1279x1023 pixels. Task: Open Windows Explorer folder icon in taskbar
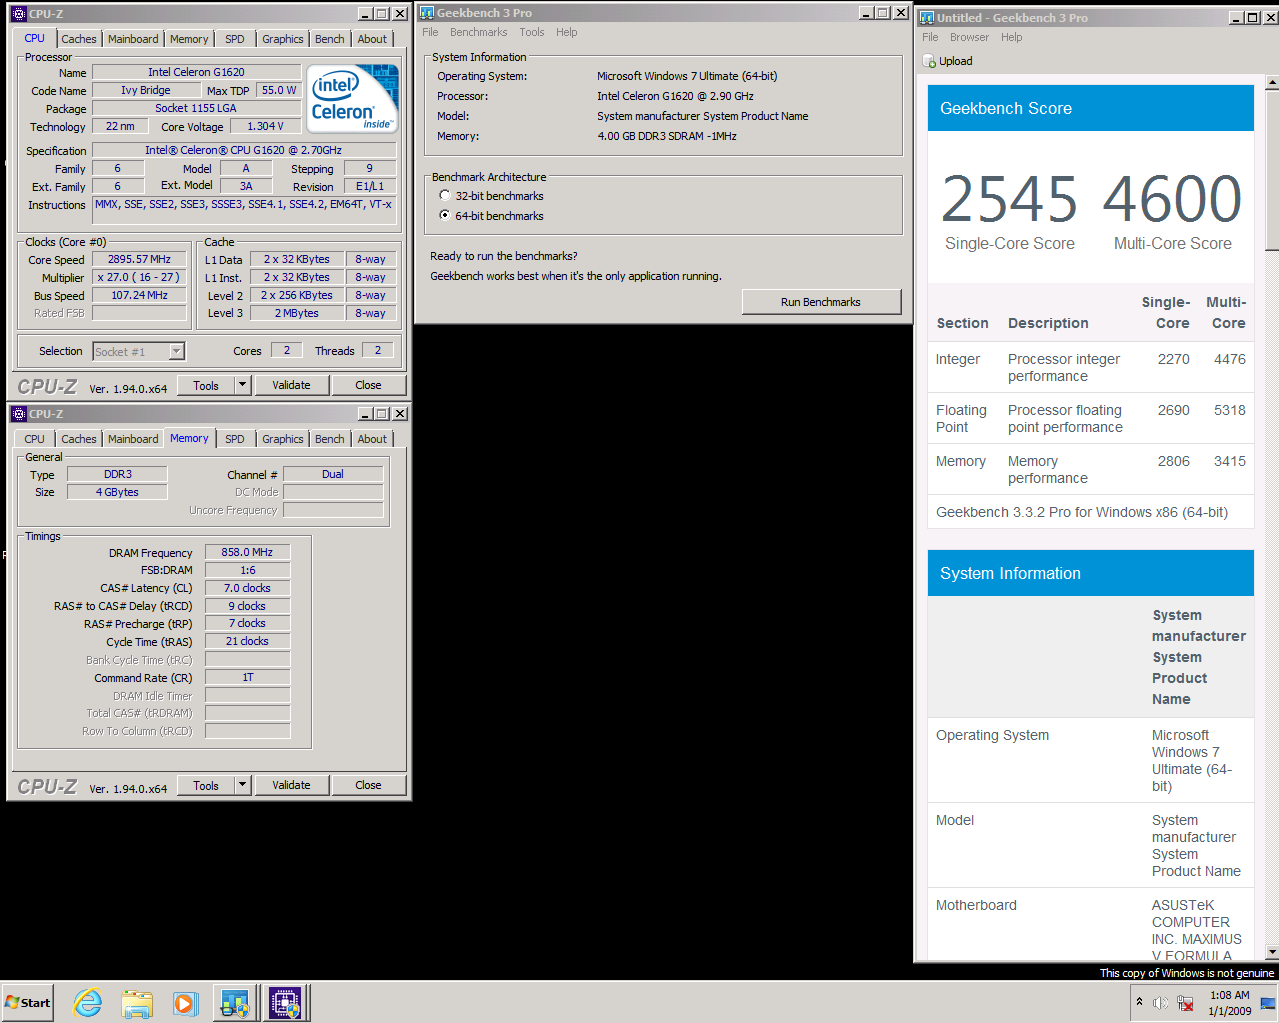click(137, 1003)
